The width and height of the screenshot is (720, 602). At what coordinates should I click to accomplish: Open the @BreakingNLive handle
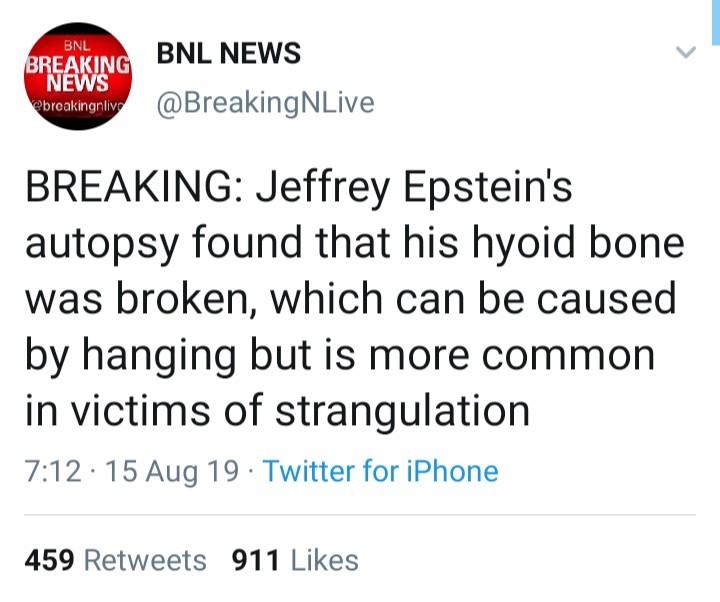265,103
